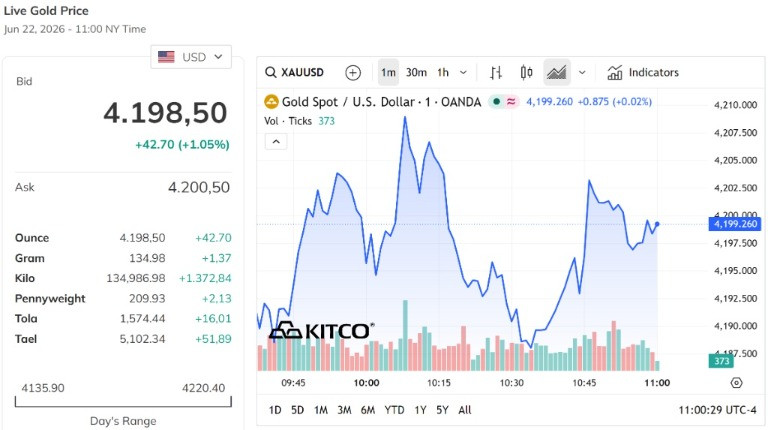Screen dimensions: 768x430
Task: Toggle the pink data mode indicator
Action: tap(511, 102)
